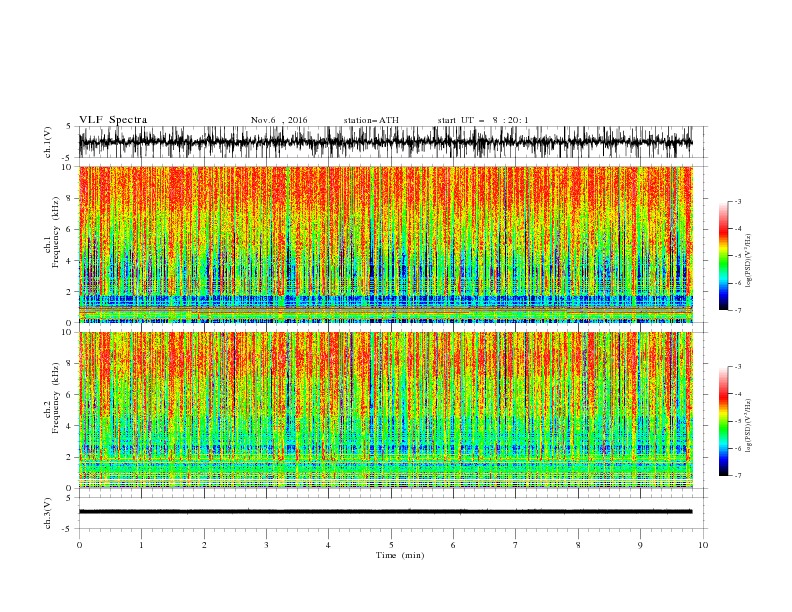Click the ch.2 PSD color scale bar
This screenshot has width=792, height=612.
[723, 421]
